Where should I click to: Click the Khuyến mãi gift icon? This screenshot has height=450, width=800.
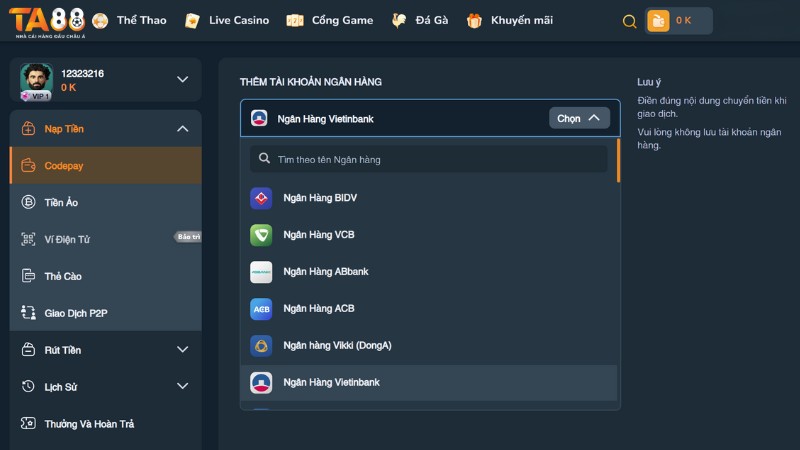(x=474, y=21)
